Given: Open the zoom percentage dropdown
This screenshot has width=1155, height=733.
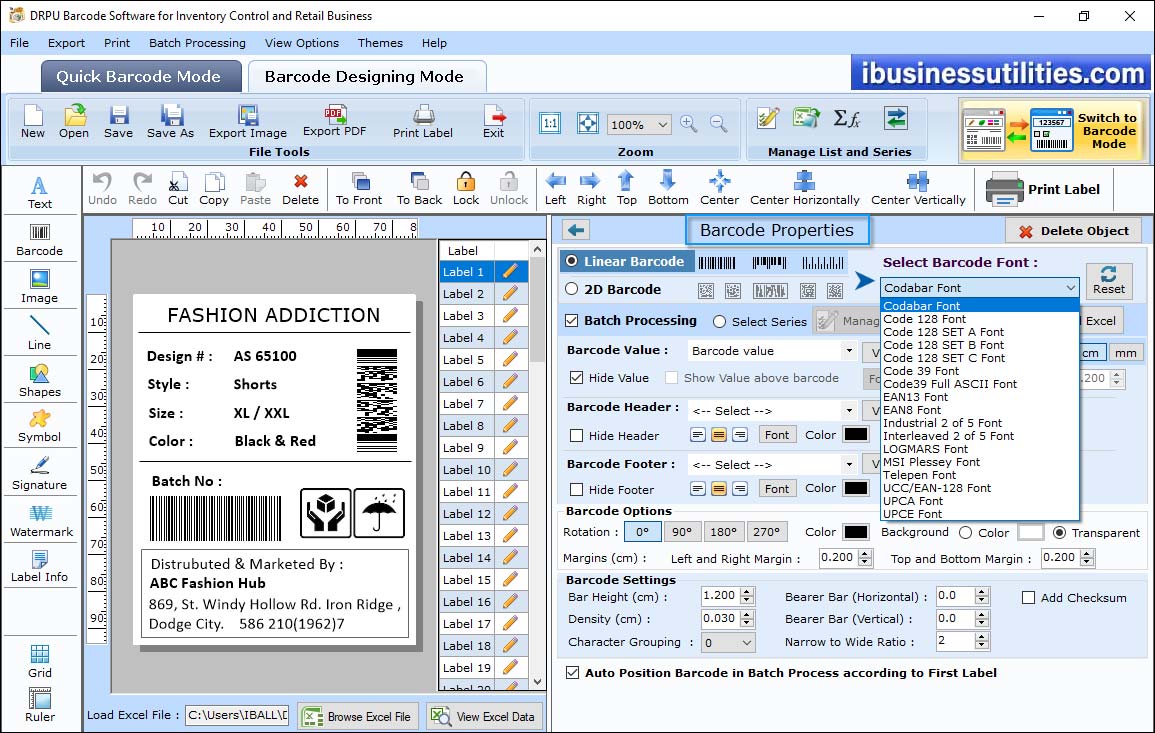Looking at the screenshot, I should [662, 124].
